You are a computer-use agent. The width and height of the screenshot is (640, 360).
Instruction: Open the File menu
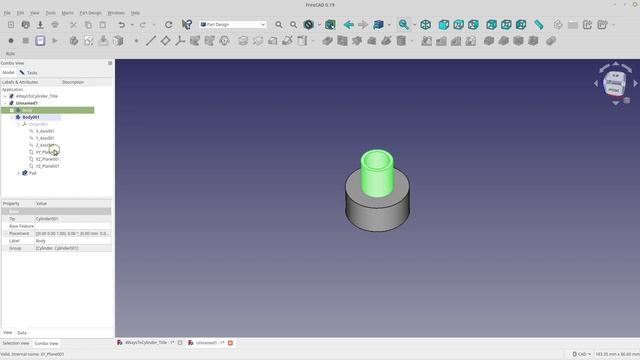7,13
